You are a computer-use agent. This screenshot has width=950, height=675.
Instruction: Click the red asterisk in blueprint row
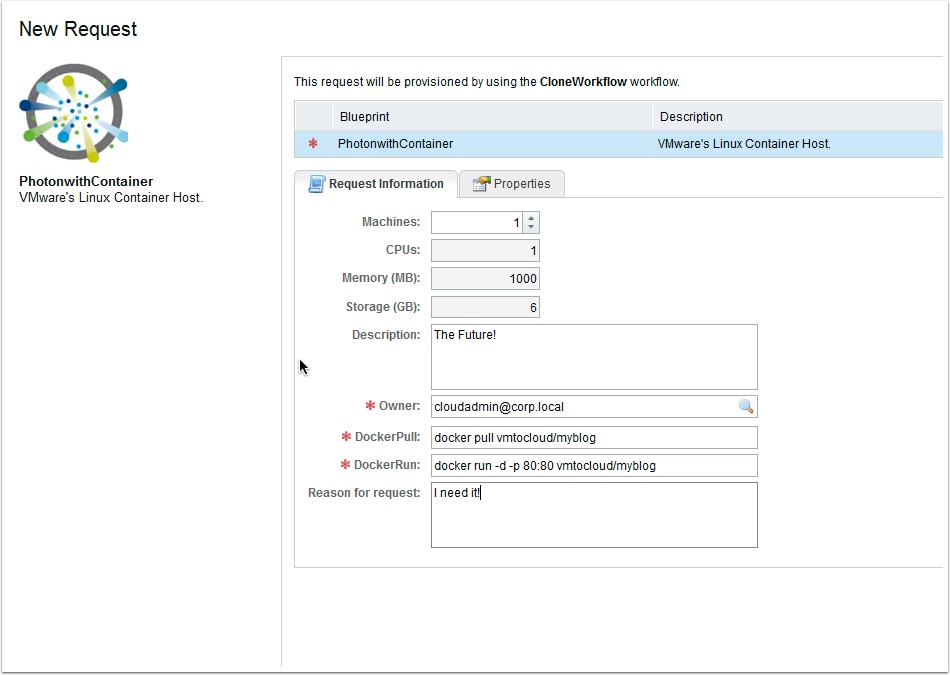click(313, 144)
